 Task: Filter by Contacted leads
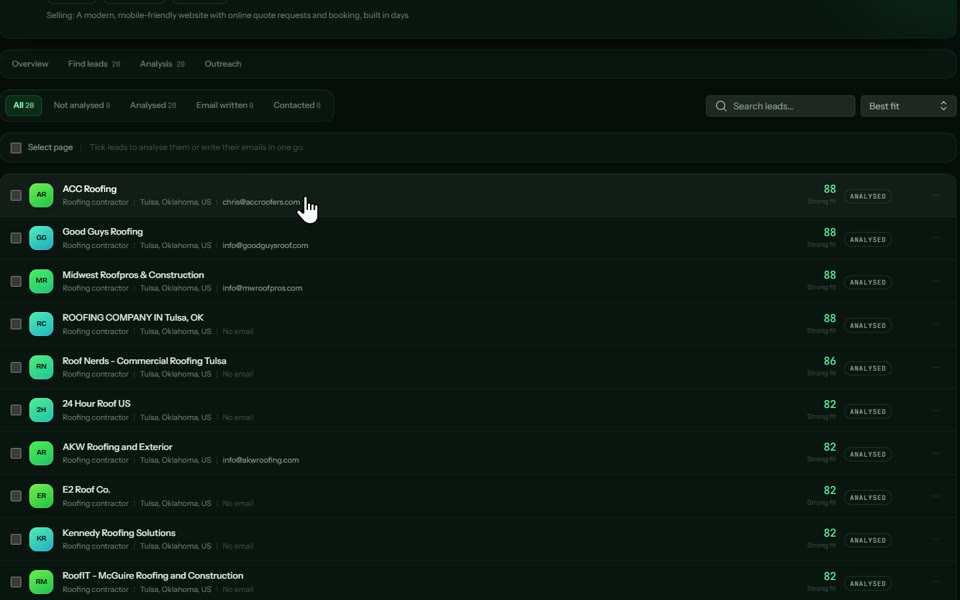[297, 105]
